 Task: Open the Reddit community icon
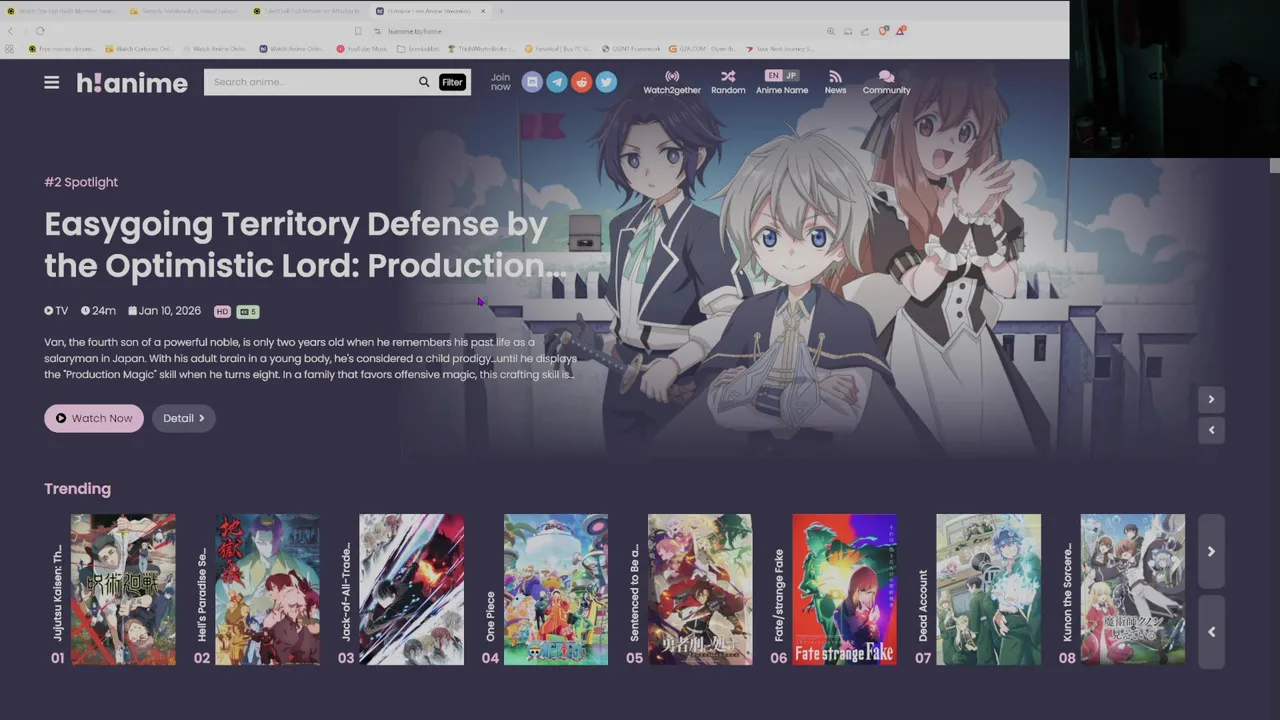pyautogui.click(x=582, y=82)
